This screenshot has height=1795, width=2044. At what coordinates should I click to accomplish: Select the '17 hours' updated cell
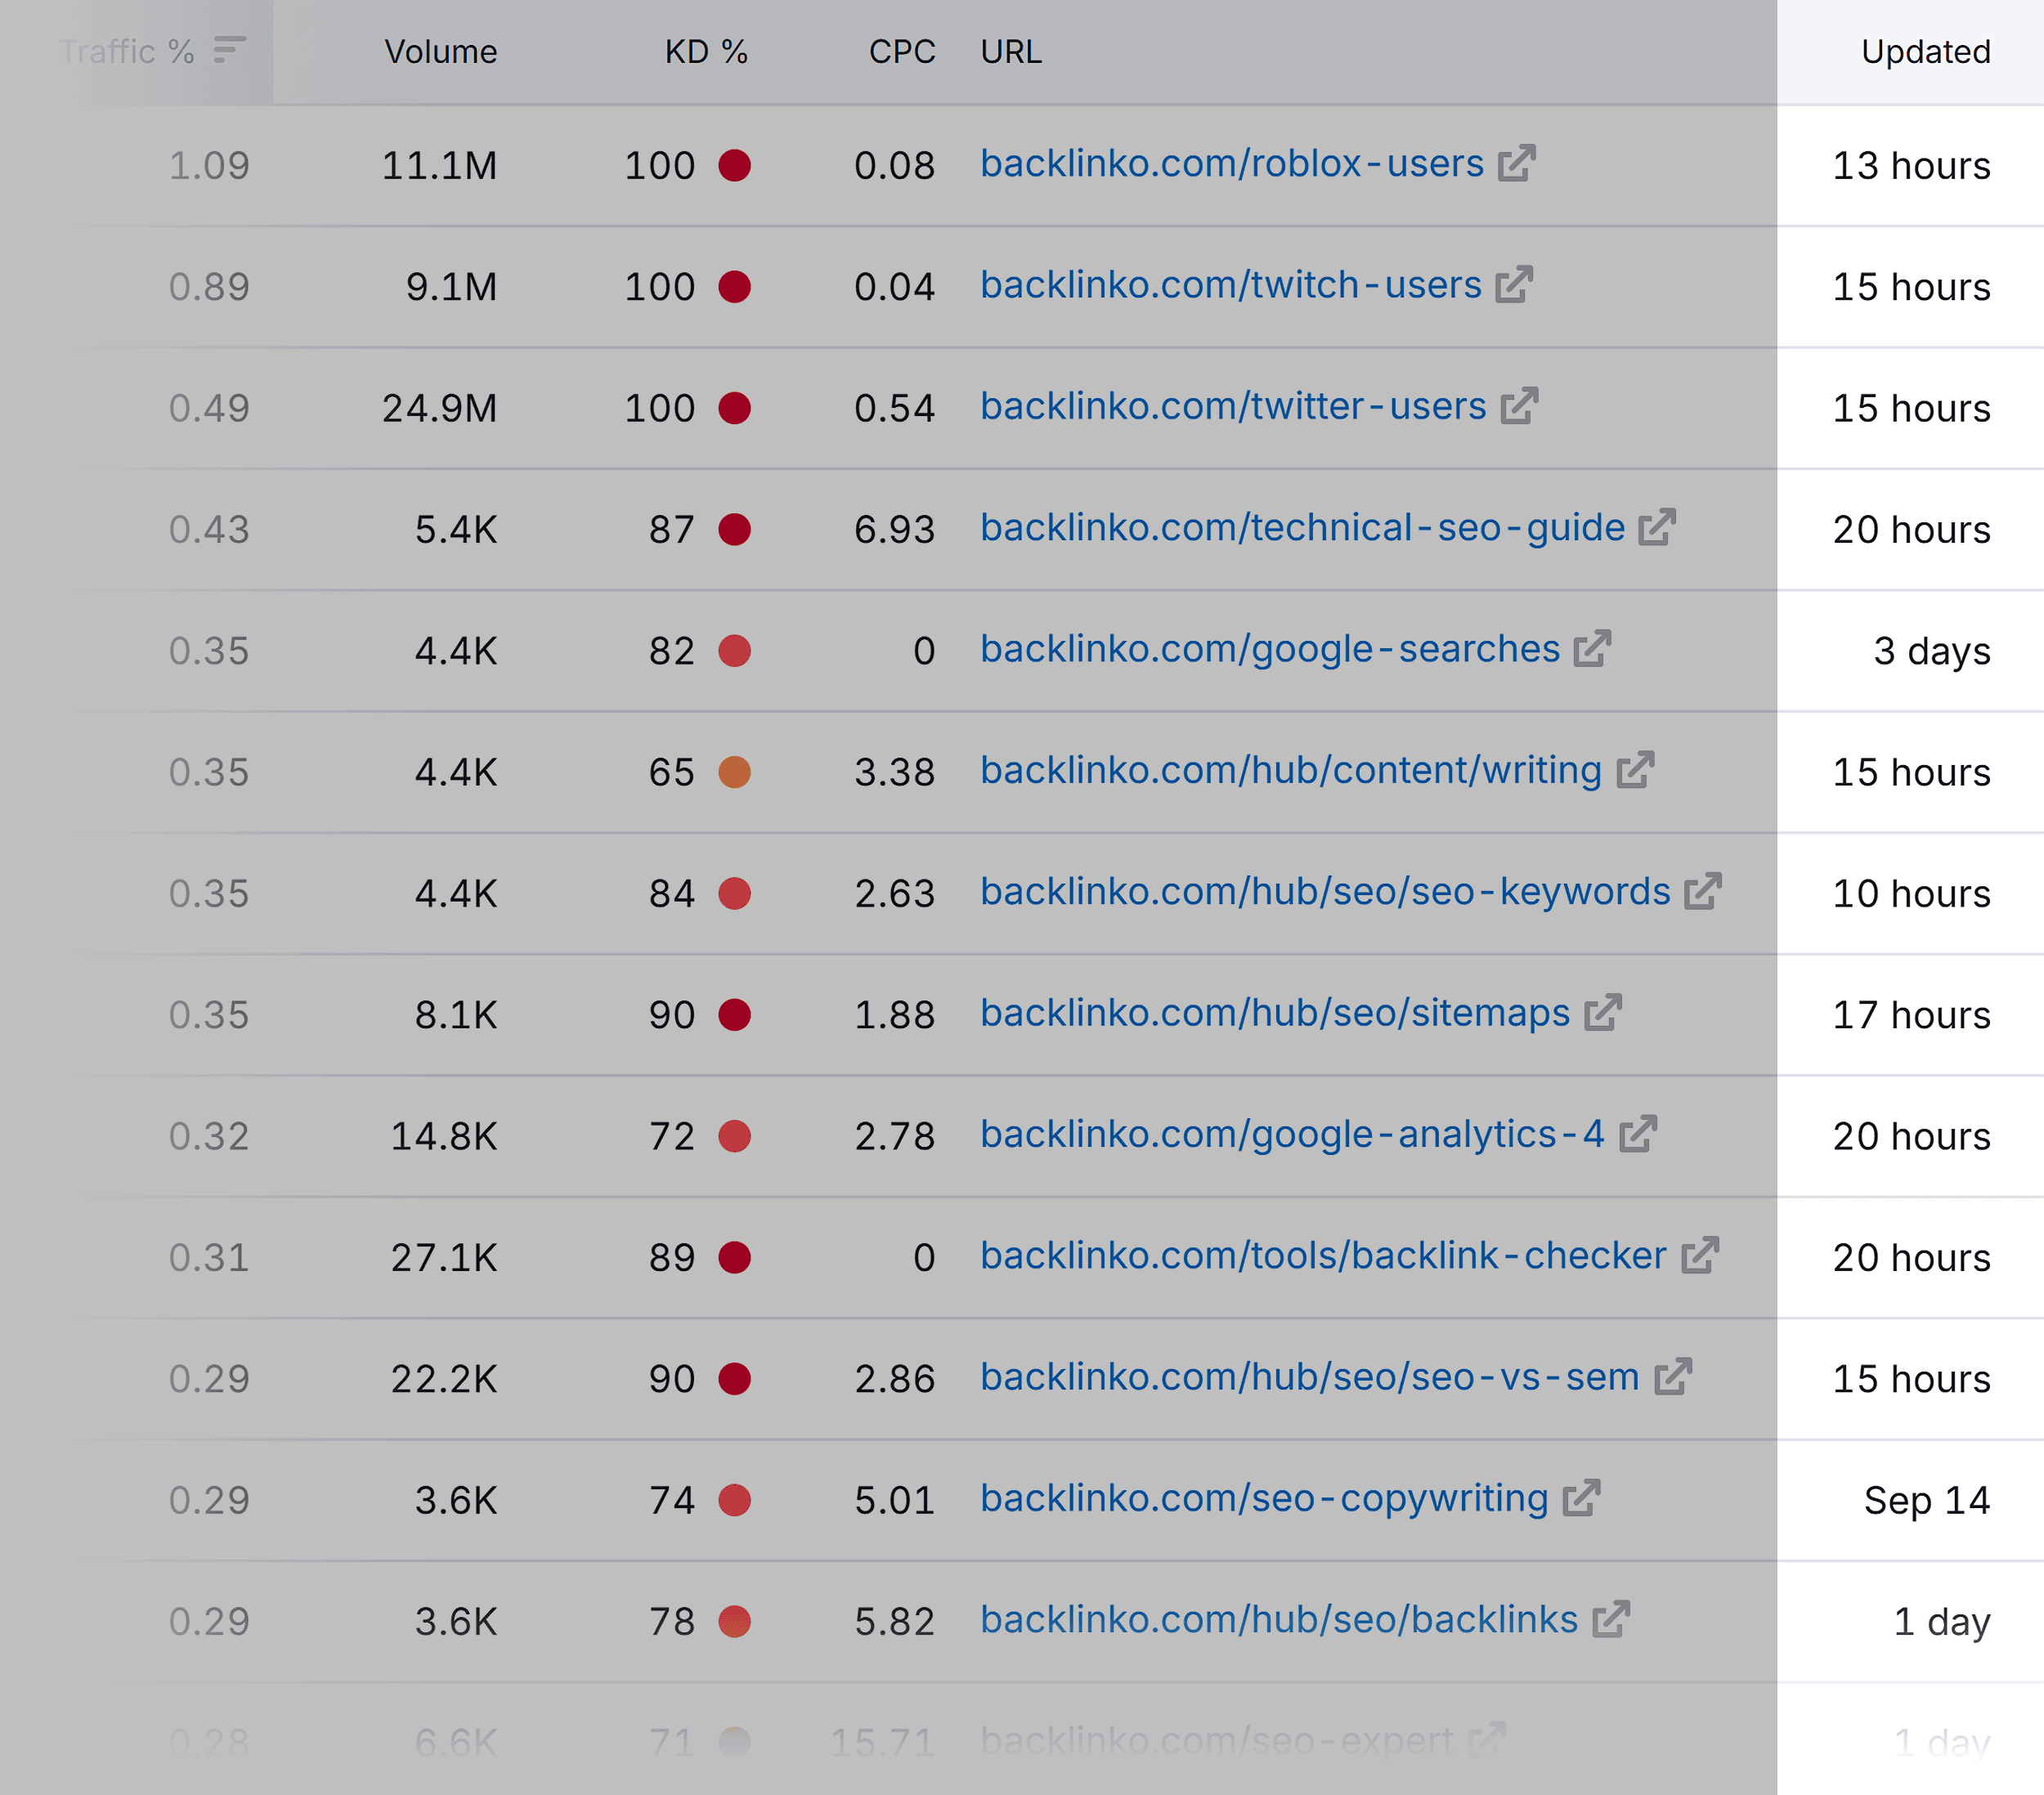[x=1911, y=1015]
